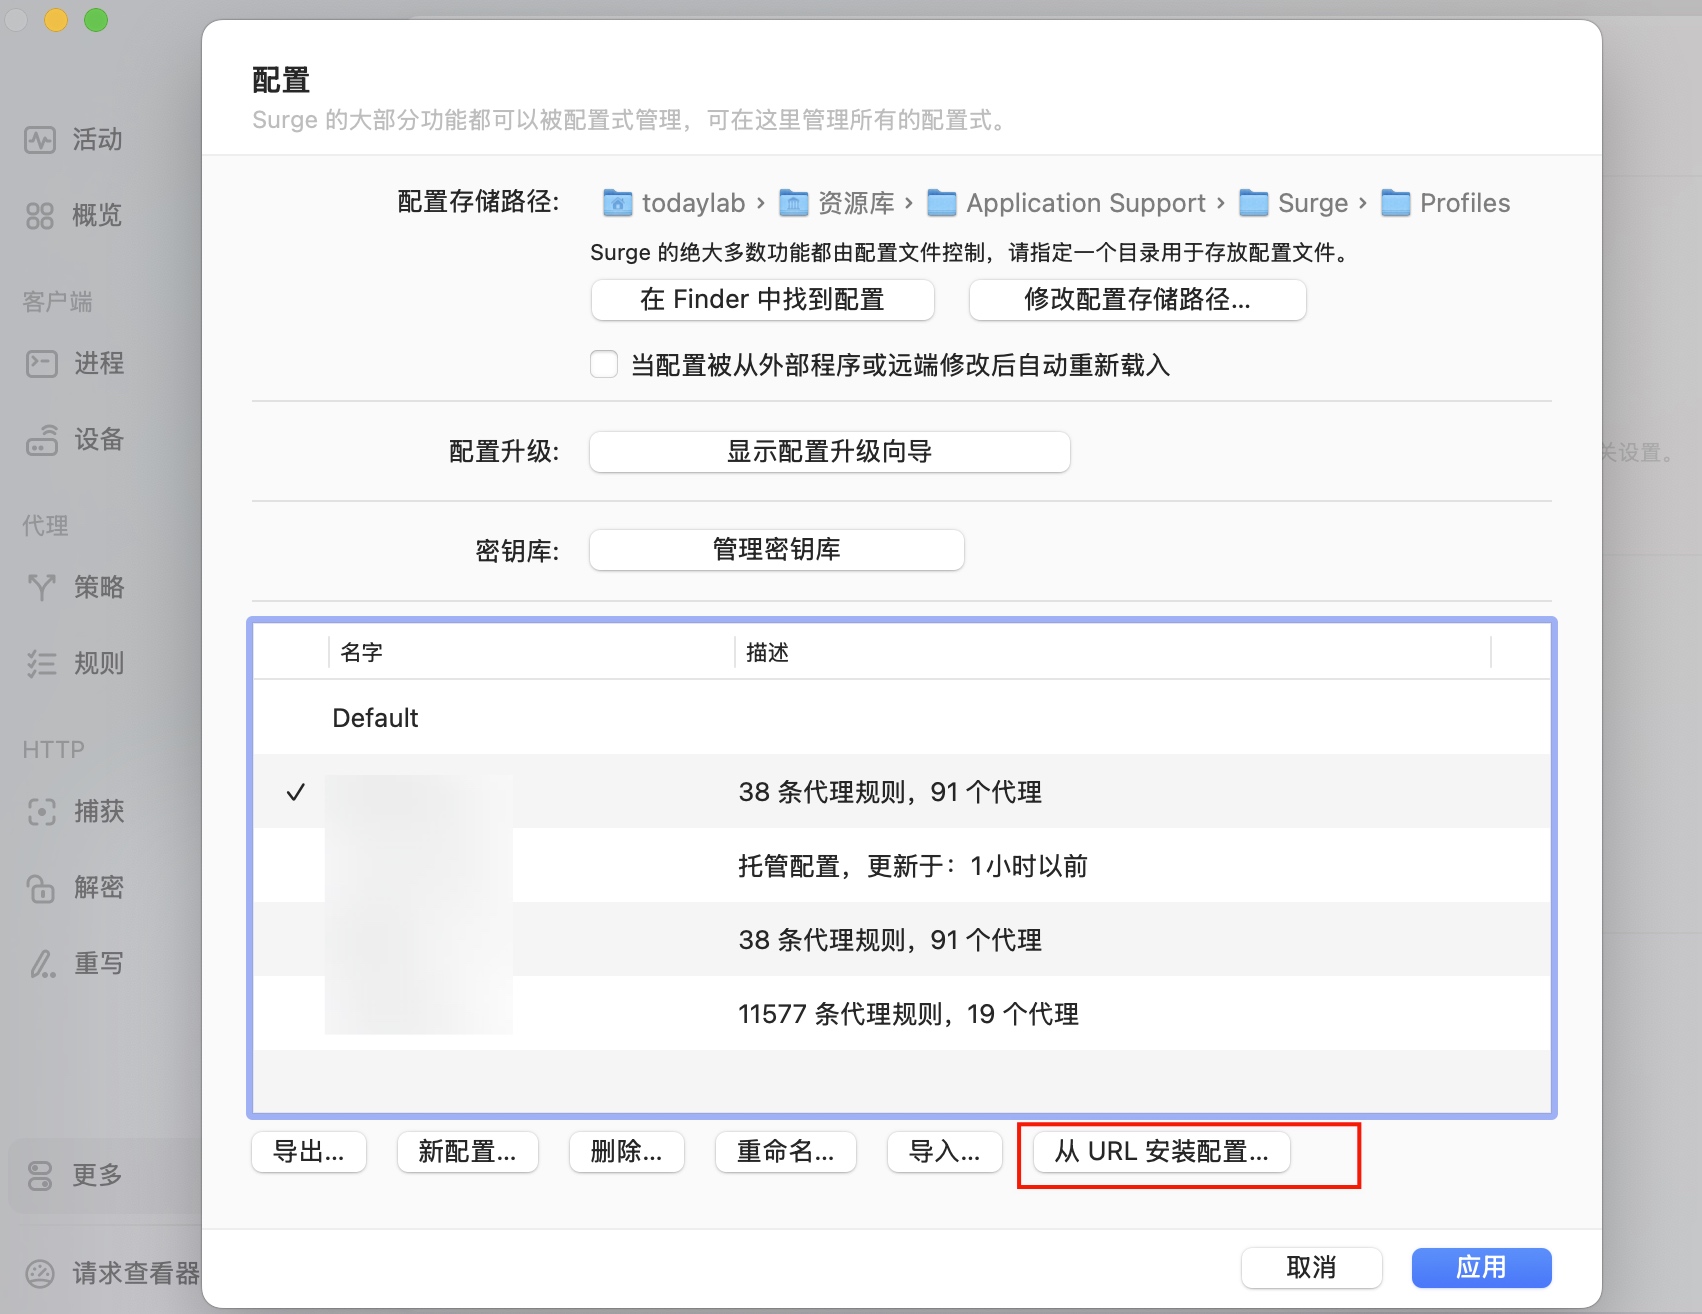Apply settings with the 应用 button
Screen dimensions: 1702x1314
pos(1481,1267)
